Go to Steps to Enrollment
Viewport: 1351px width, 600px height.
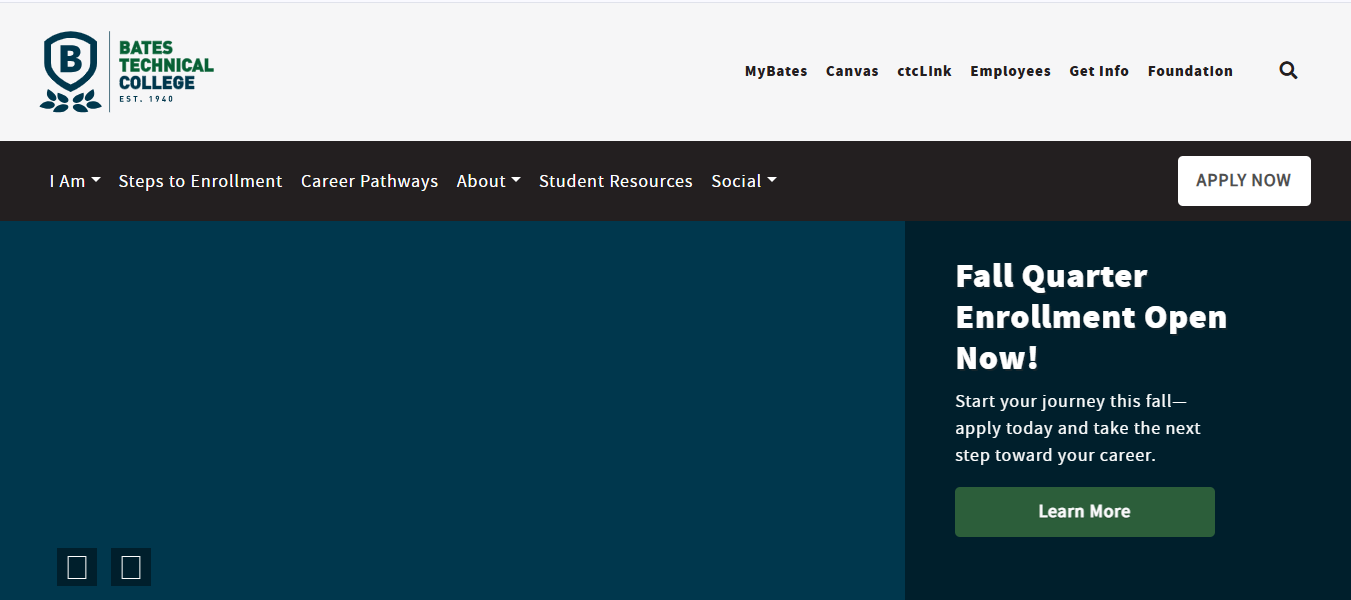point(200,181)
